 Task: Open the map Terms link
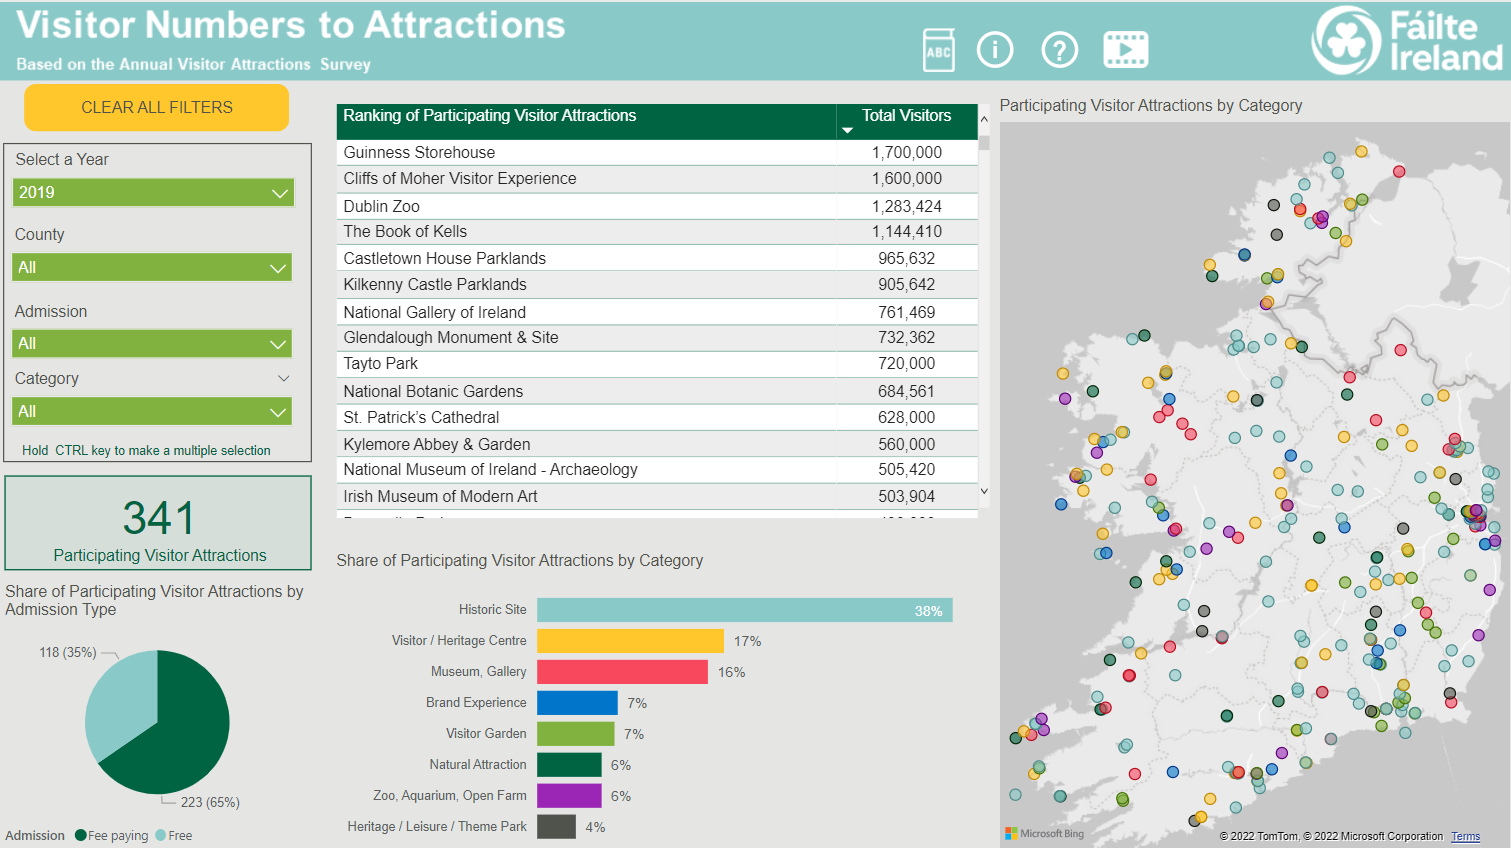point(1465,837)
